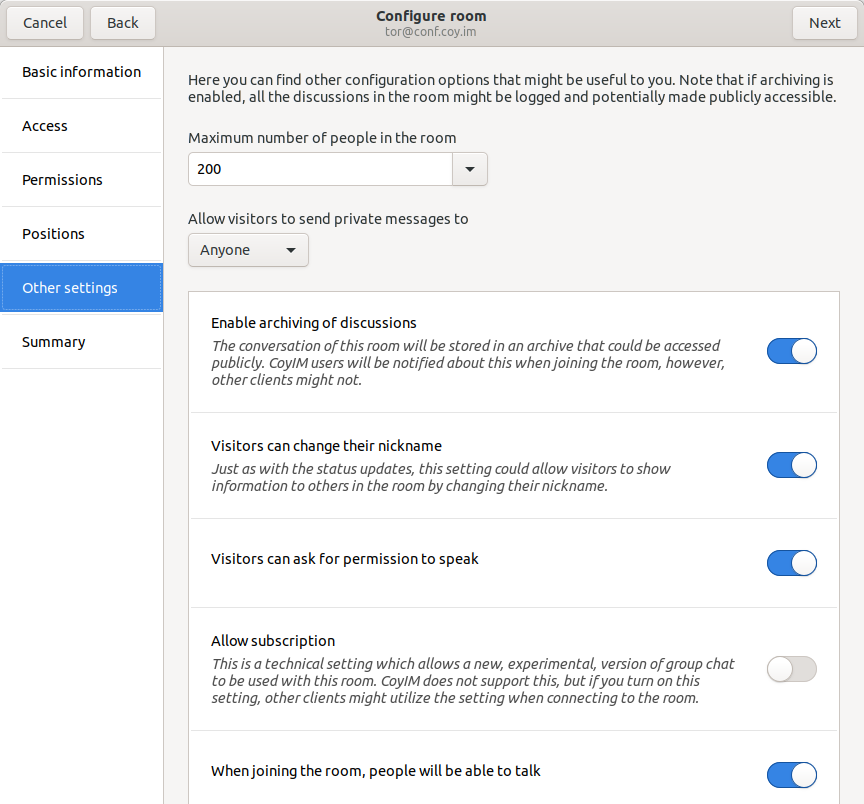
Task: Switch to the Access section
Action: (81, 126)
